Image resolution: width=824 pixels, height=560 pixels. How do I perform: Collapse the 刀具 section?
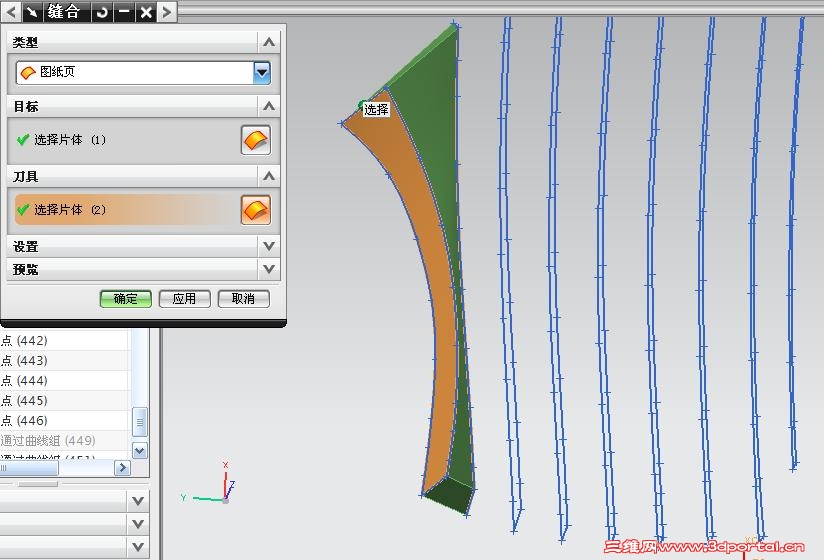pos(269,176)
